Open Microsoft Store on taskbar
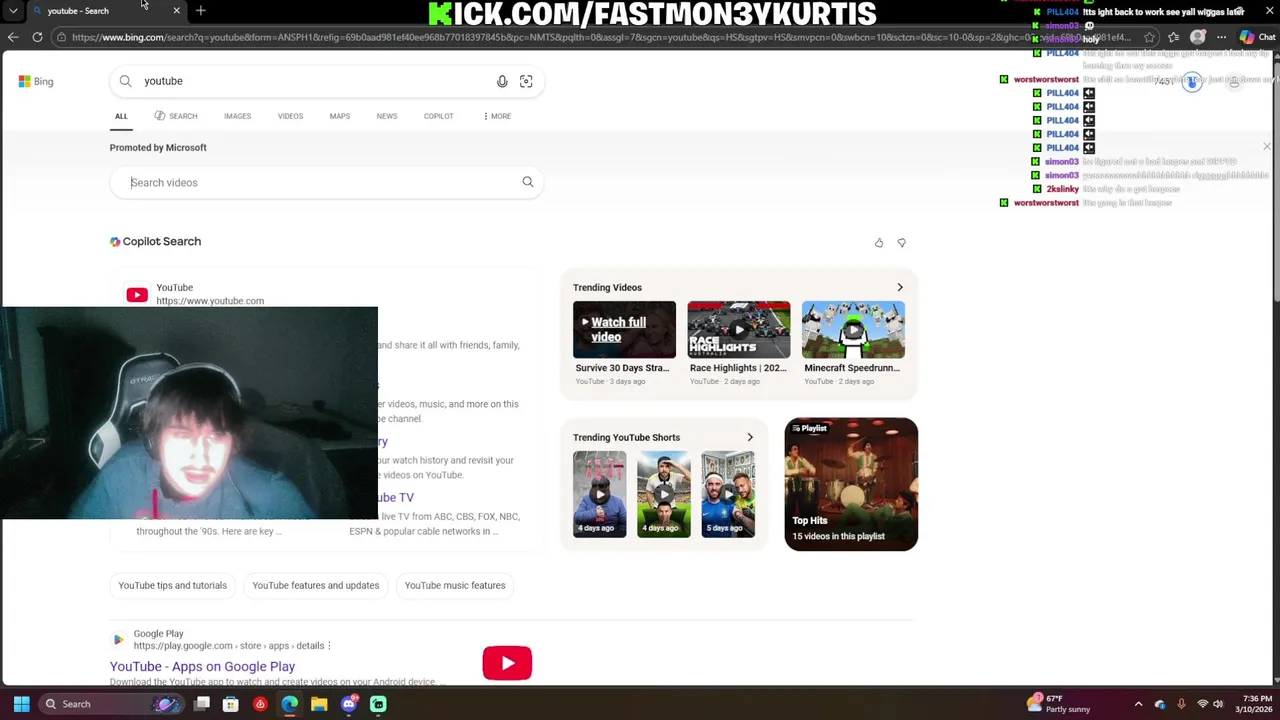The width and height of the screenshot is (1280, 720). tap(231, 704)
